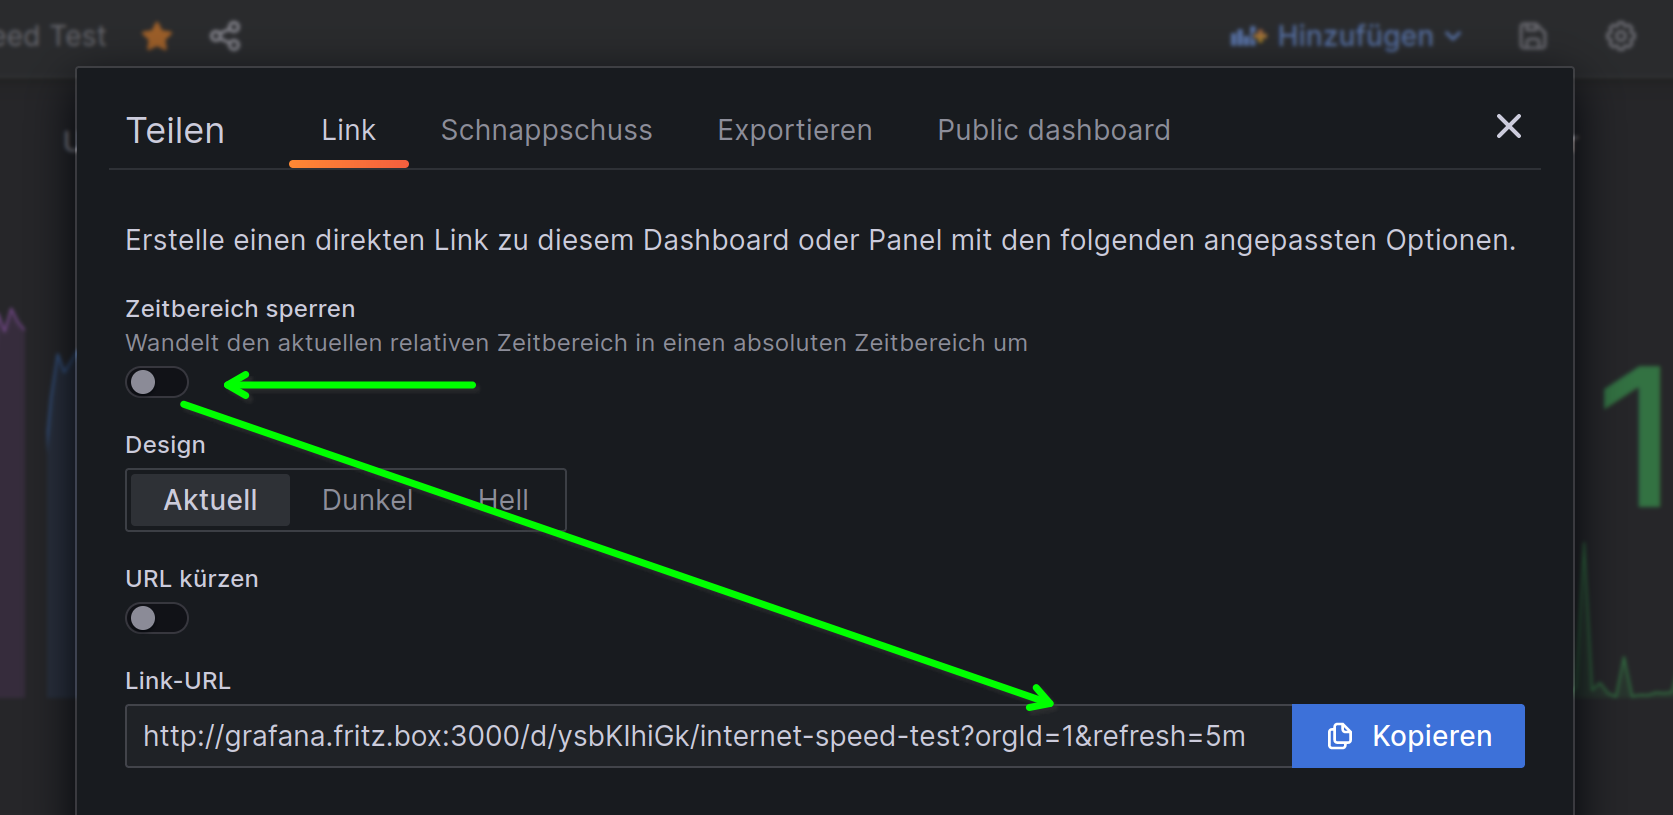This screenshot has width=1673, height=815.
Task: Click the add panel chart icon
Action: pos(1247,37)
